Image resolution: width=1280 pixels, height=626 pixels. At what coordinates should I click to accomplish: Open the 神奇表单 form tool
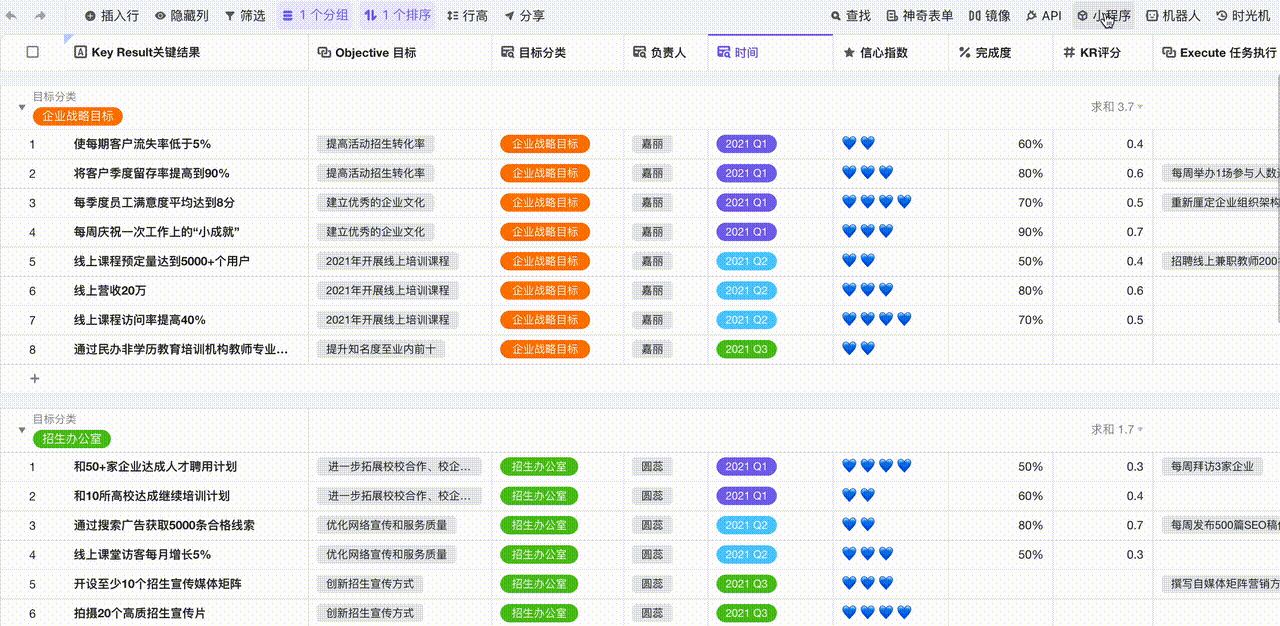pos(920,16)
